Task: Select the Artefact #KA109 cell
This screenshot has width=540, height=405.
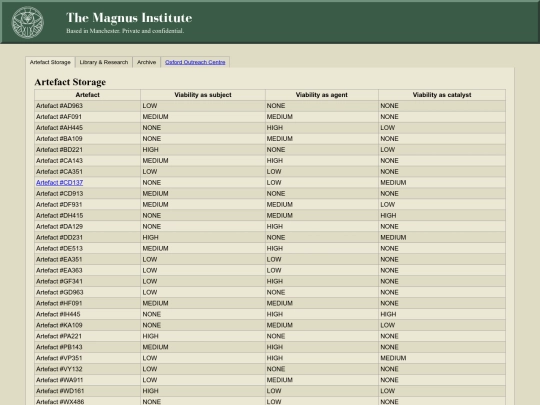Action: (x=87, y=325)
